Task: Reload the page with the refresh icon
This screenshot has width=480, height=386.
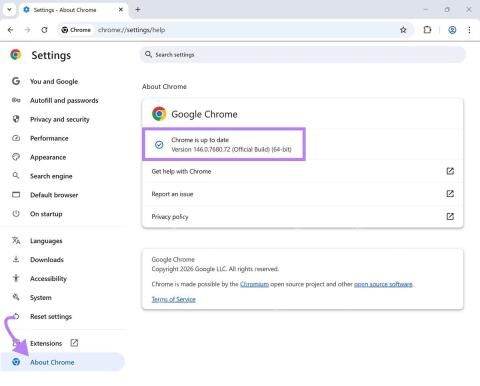Action: 44,30
